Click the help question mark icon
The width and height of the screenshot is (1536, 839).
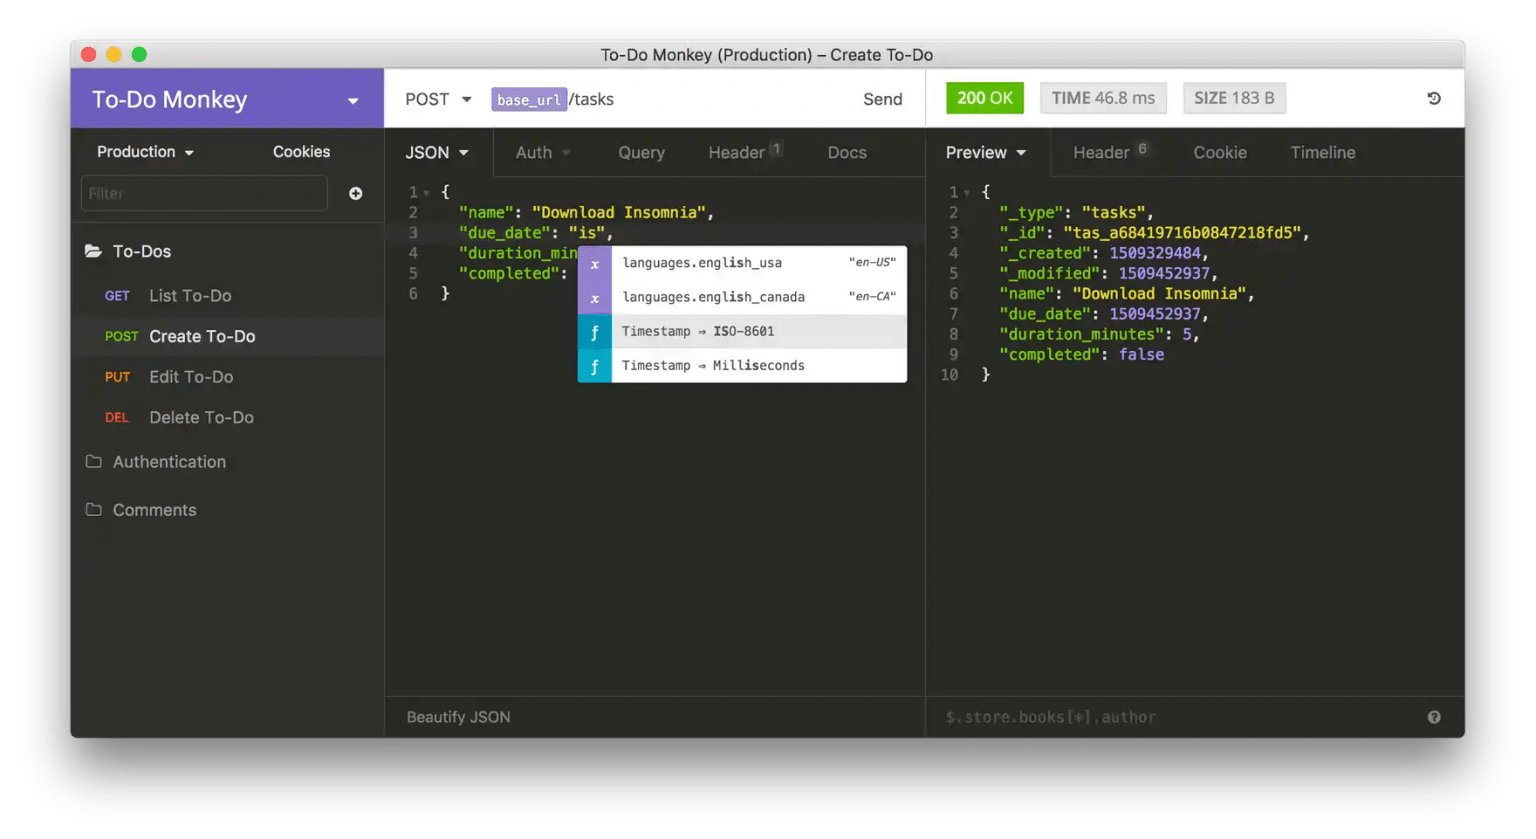coord(1433,717)
